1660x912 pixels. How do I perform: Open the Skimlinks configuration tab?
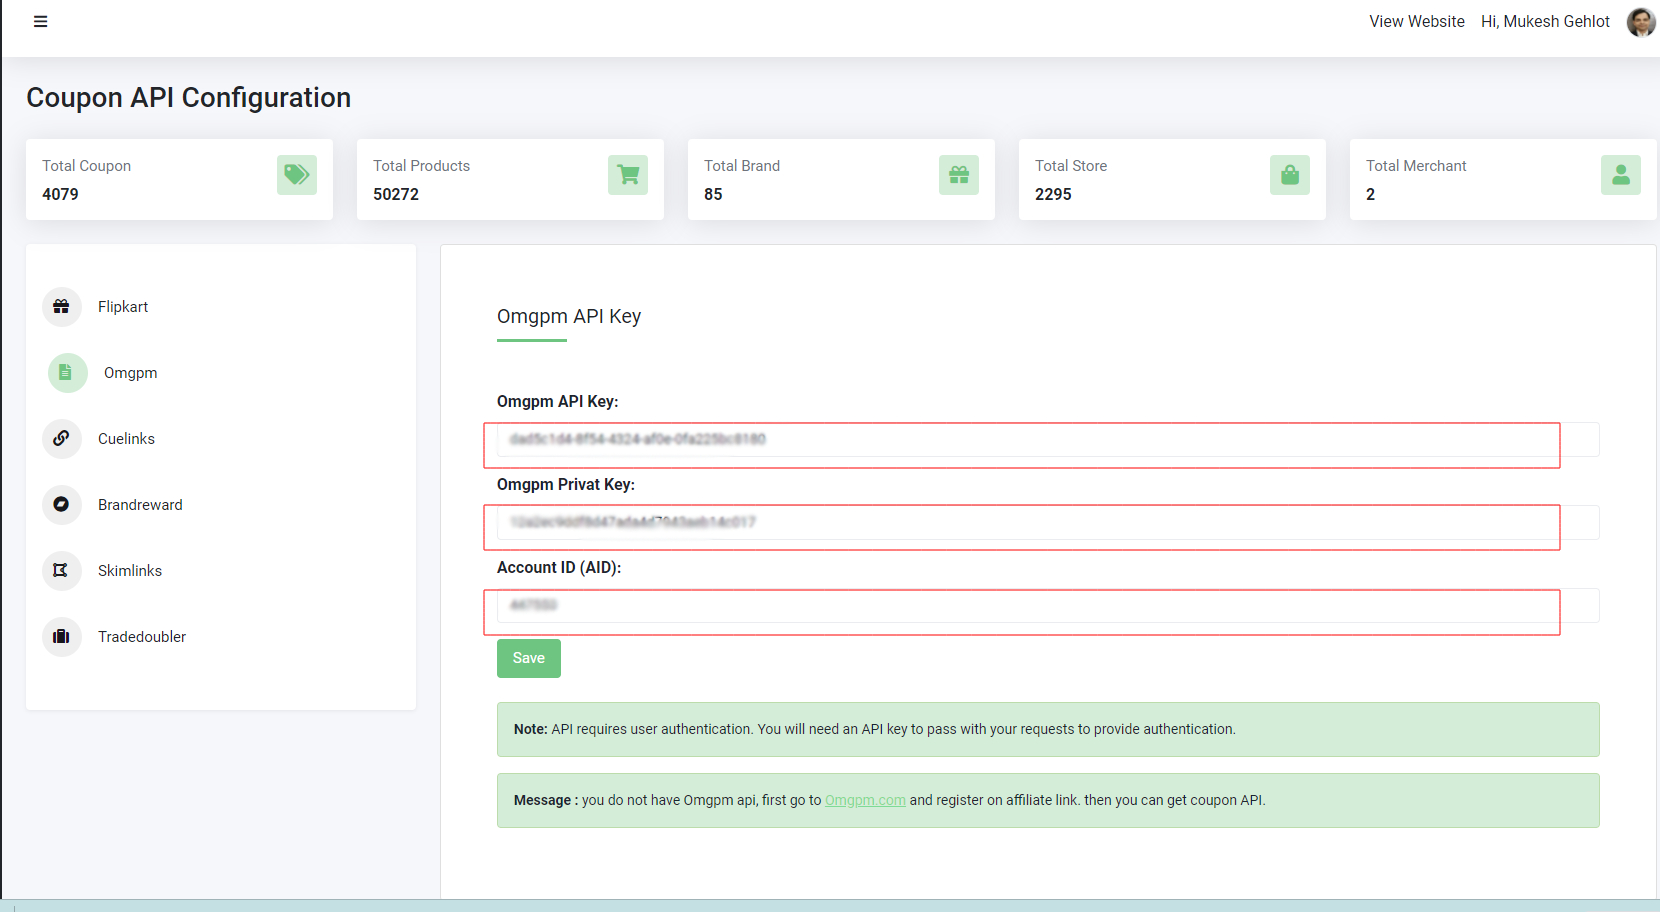coord(129,571)
